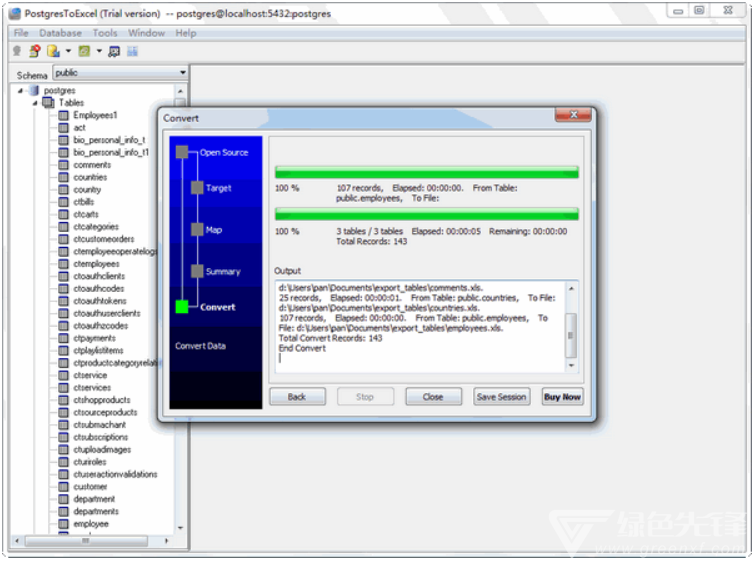Image resolution: width=756 pixels, height=563 pixels.
Task: Click the lower overall tables progress bar
Action: click(x=427, y=214)
